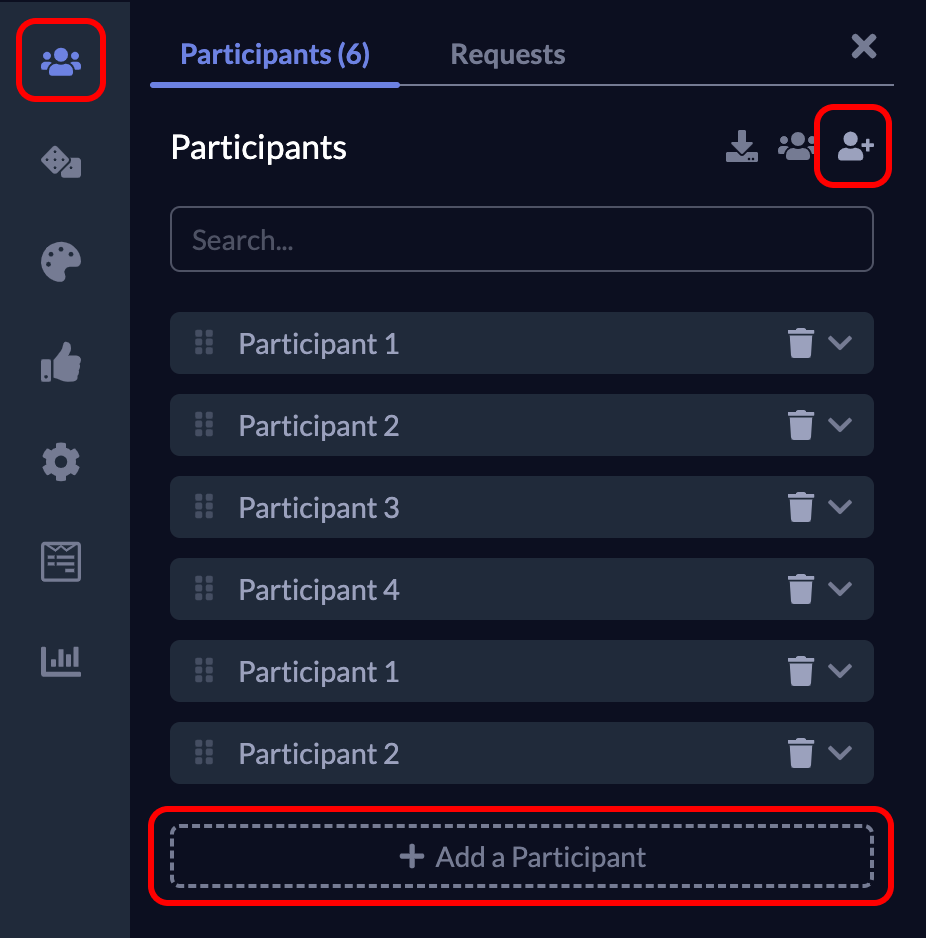Click Participant 2's drag handle
This screenshot has height=938, width=926.
tap(205, 425)
